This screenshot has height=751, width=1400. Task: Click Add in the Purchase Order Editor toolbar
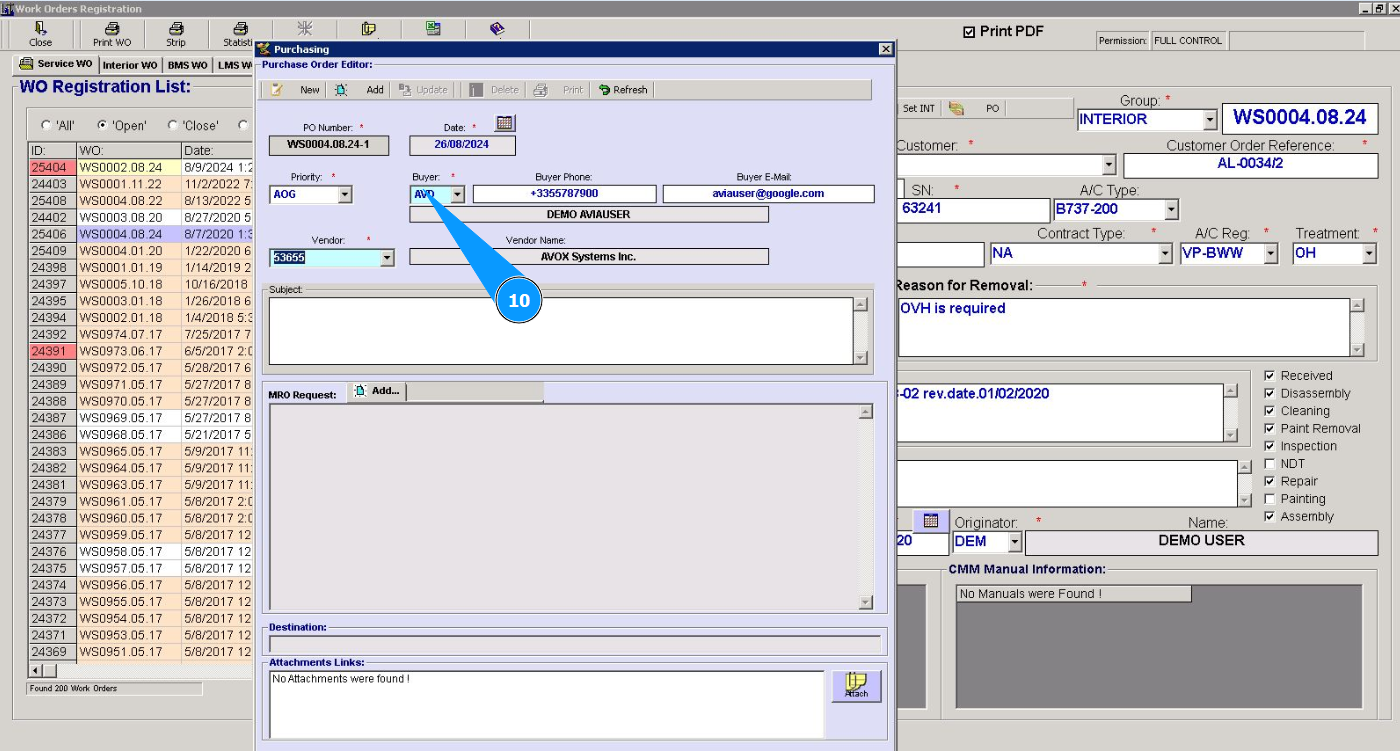360,90
